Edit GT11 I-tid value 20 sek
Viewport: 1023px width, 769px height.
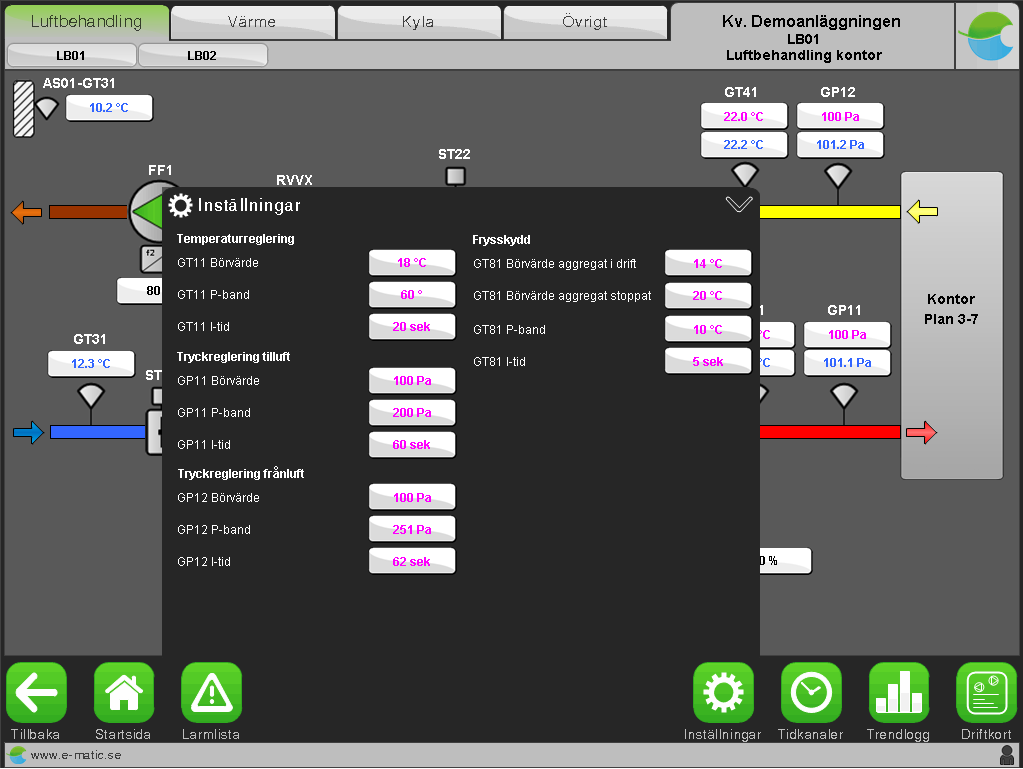412,327
